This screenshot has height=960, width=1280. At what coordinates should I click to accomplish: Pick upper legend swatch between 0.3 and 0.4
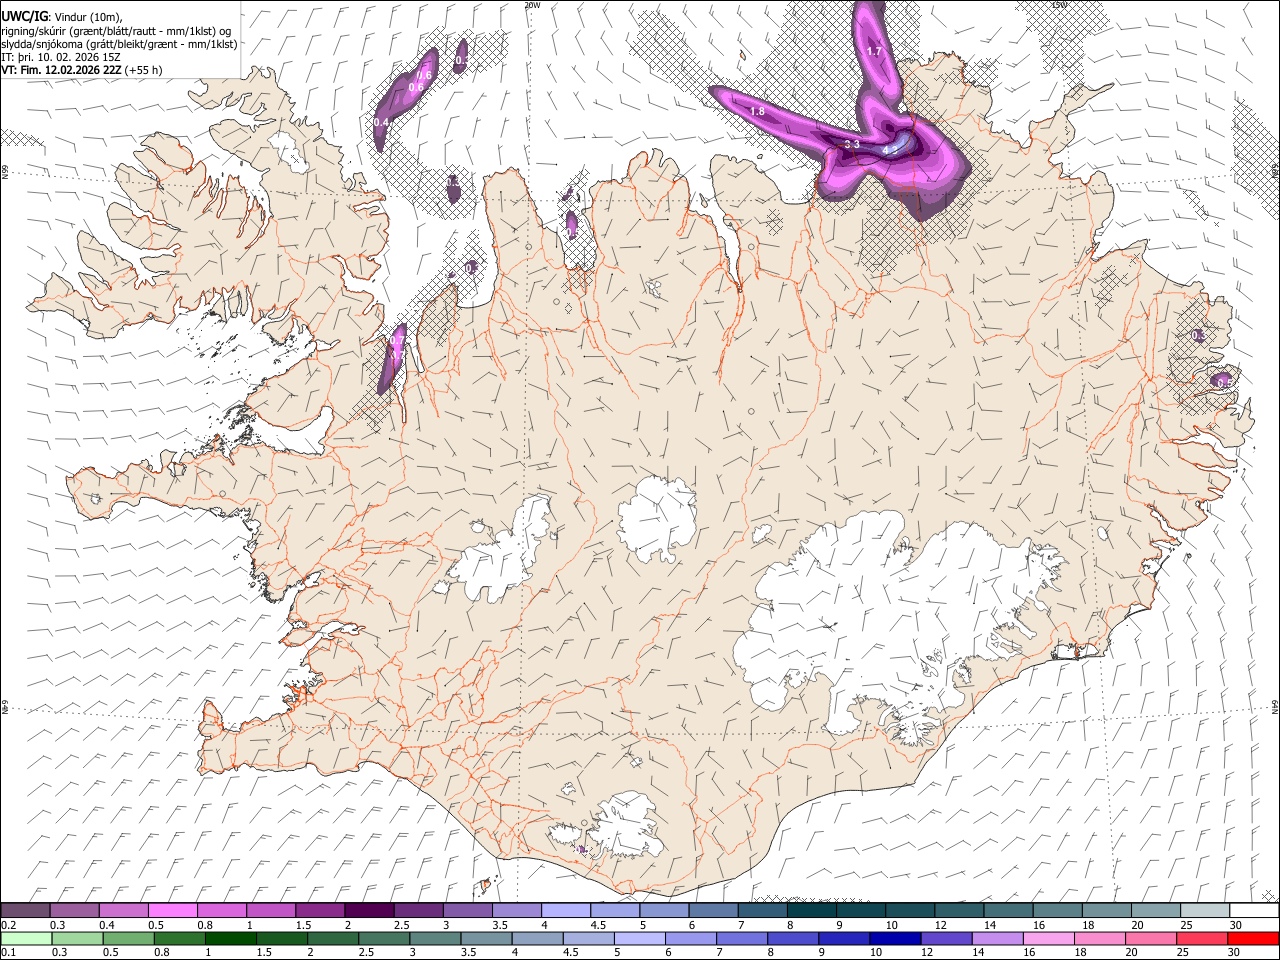74,911
